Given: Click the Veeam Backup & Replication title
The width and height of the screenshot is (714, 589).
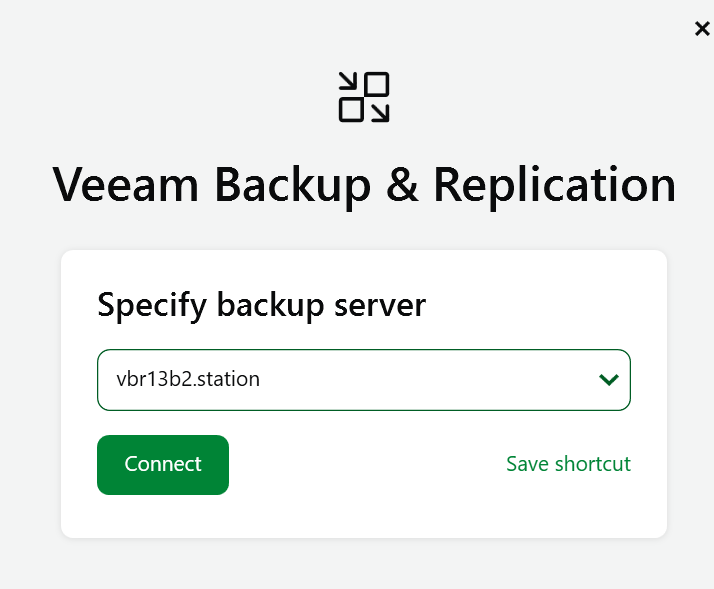Looking at the screenshot, I should pos(364,185).
